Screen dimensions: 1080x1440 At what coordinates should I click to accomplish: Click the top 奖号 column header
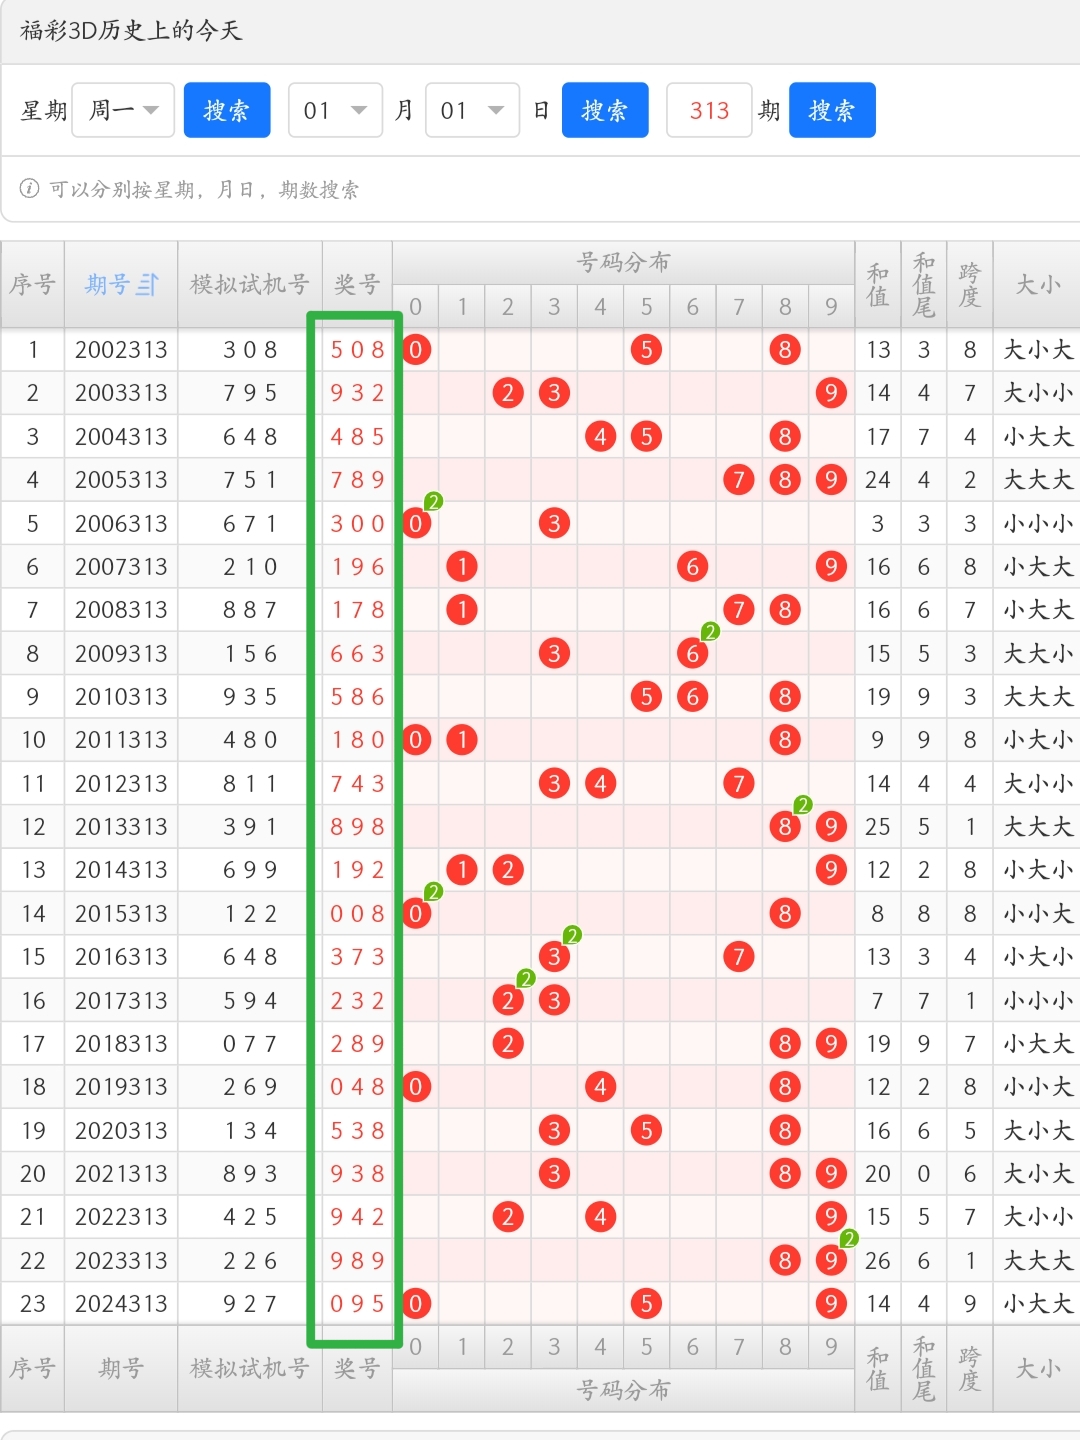tap(357, 285)
